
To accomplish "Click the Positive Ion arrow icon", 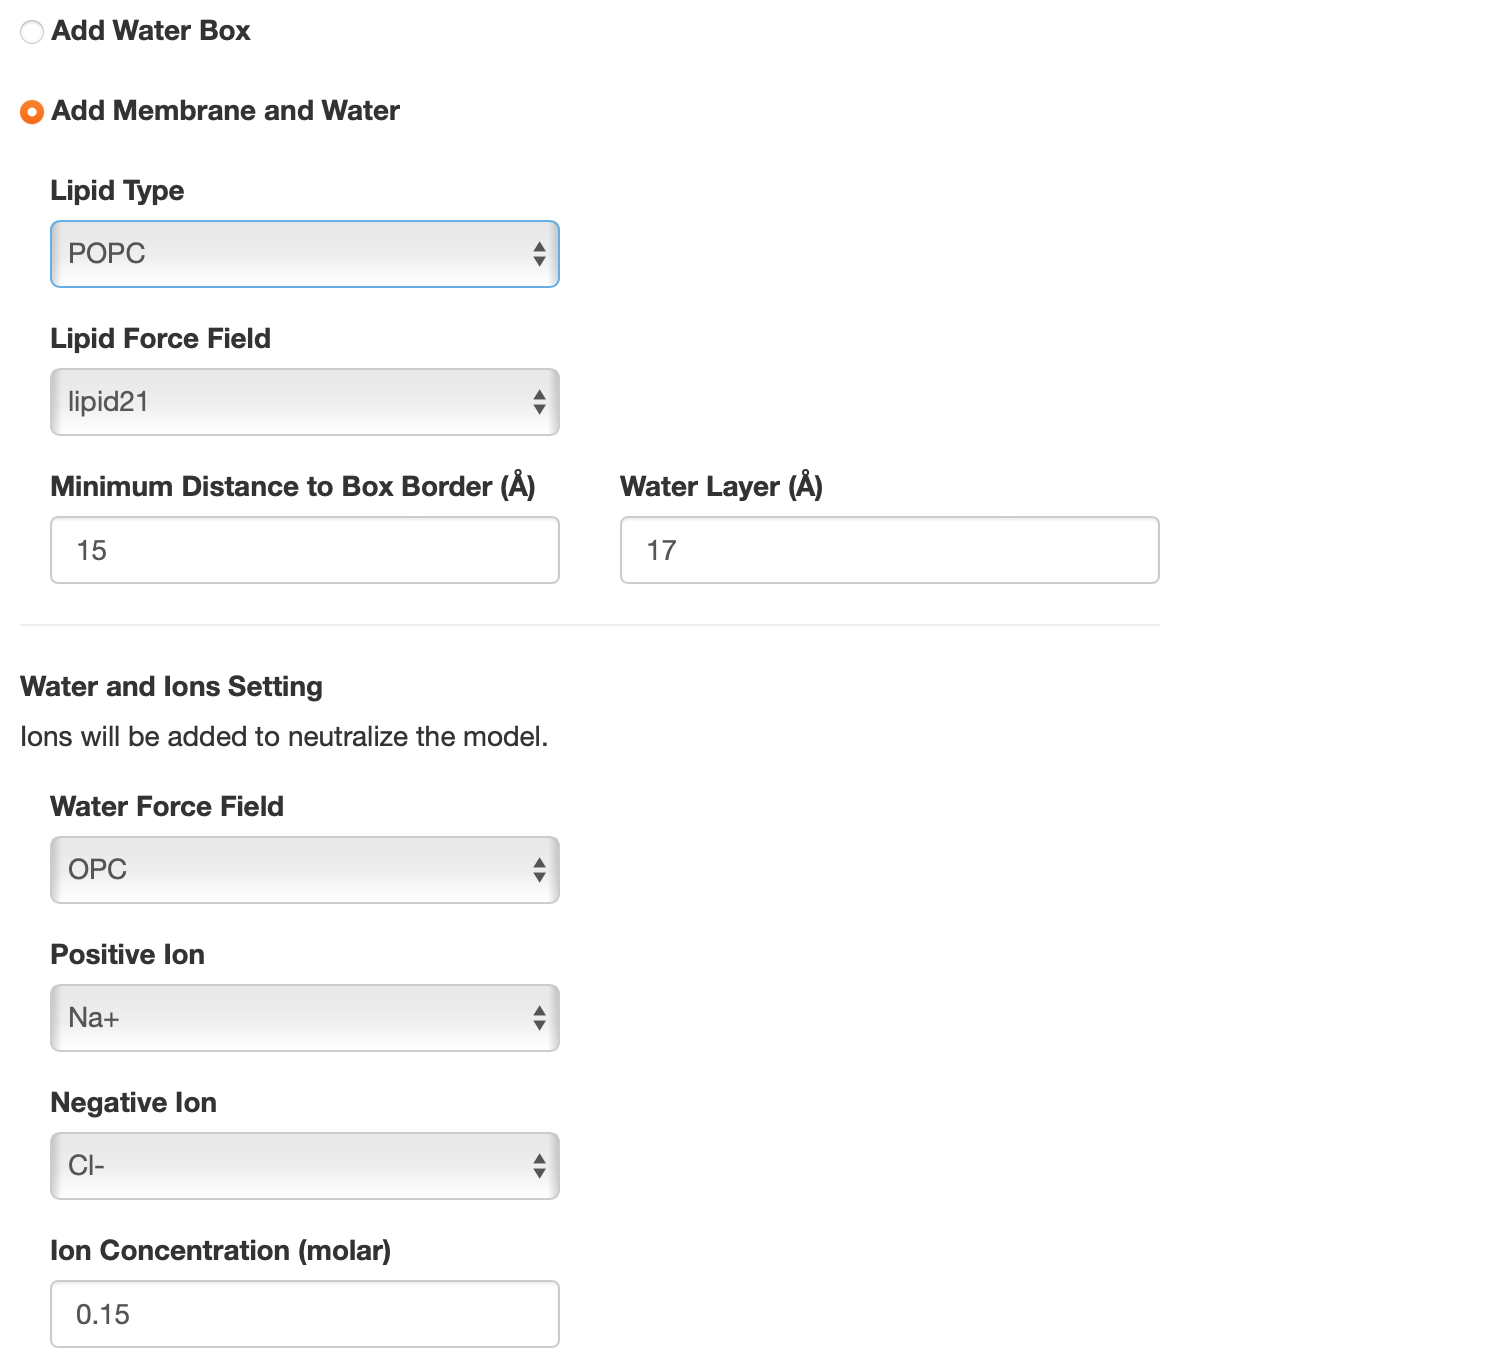I will [x=539, y=1018].
